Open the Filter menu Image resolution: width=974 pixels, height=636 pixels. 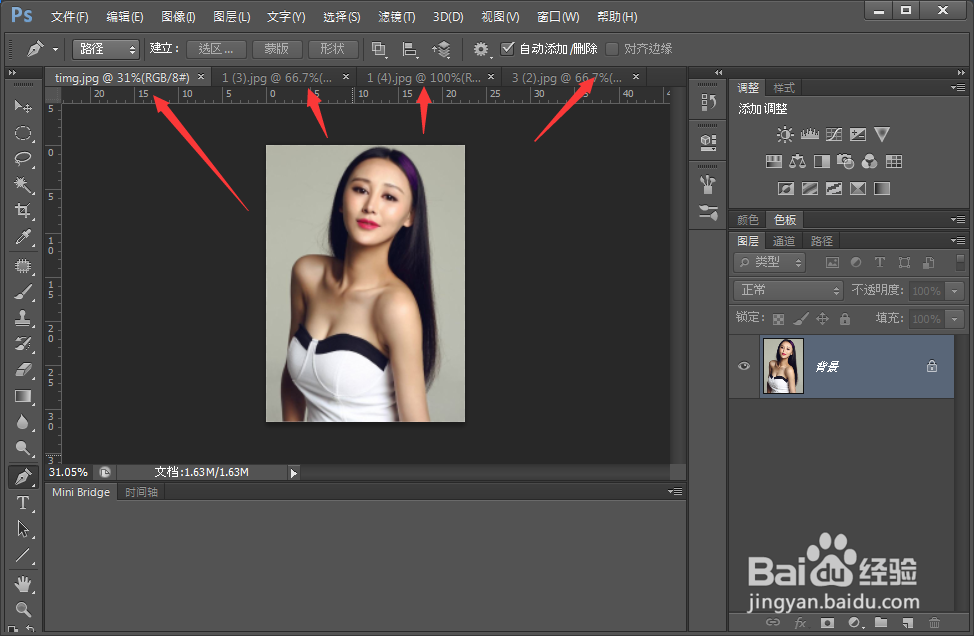pyautogui.click(x=396, y=17)
